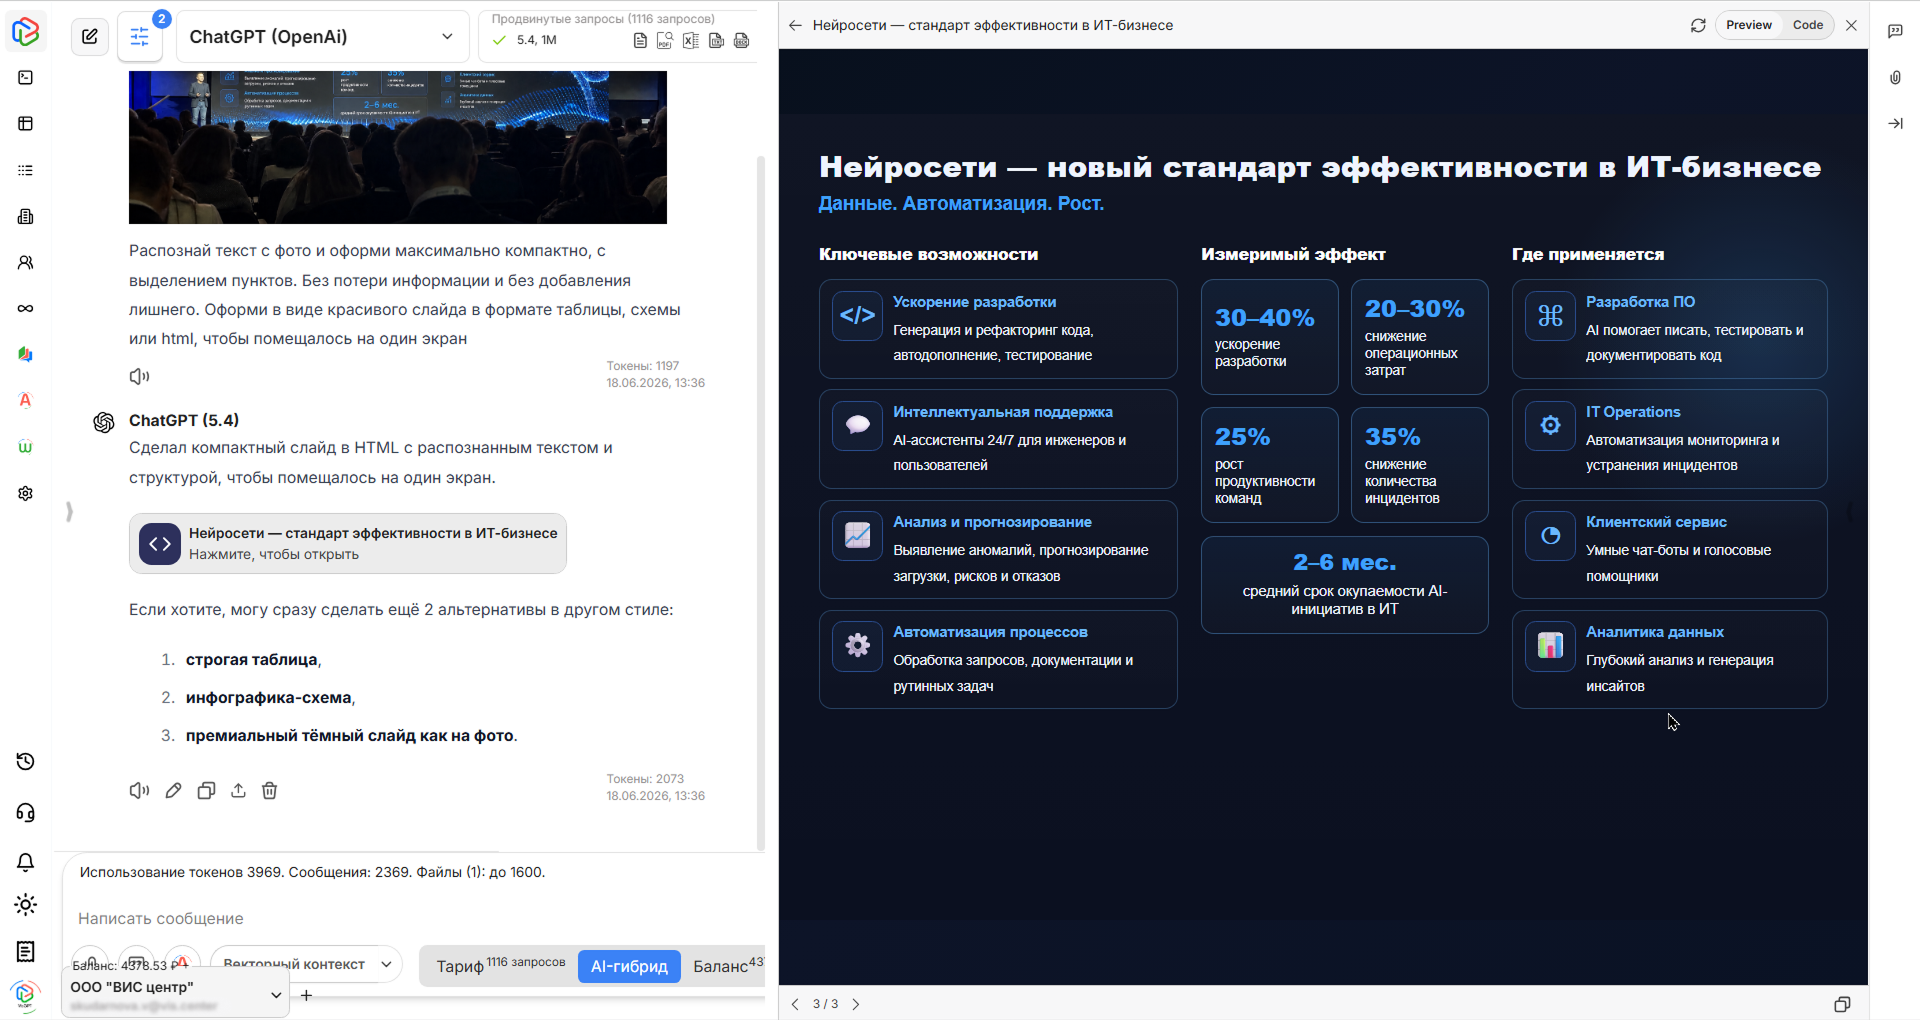Click the app logo in the sidebar top
Viewport: 1920px width, 1020px height.
(x=25, y=31)
